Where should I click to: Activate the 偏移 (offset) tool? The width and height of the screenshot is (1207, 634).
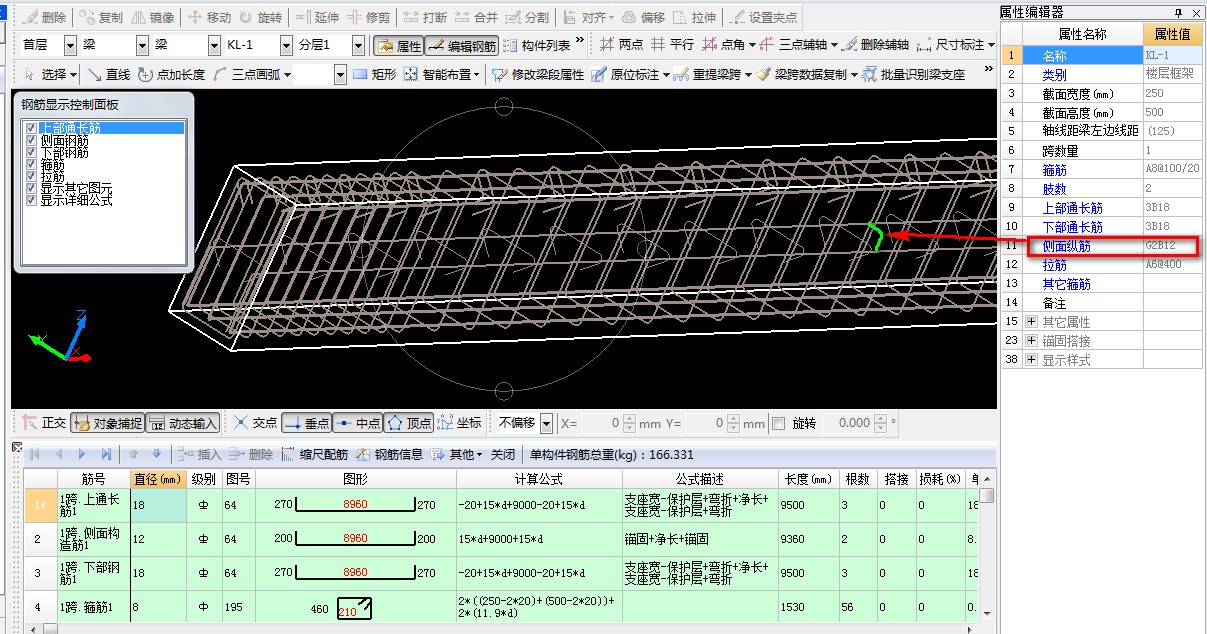click(x=643, y=18)
